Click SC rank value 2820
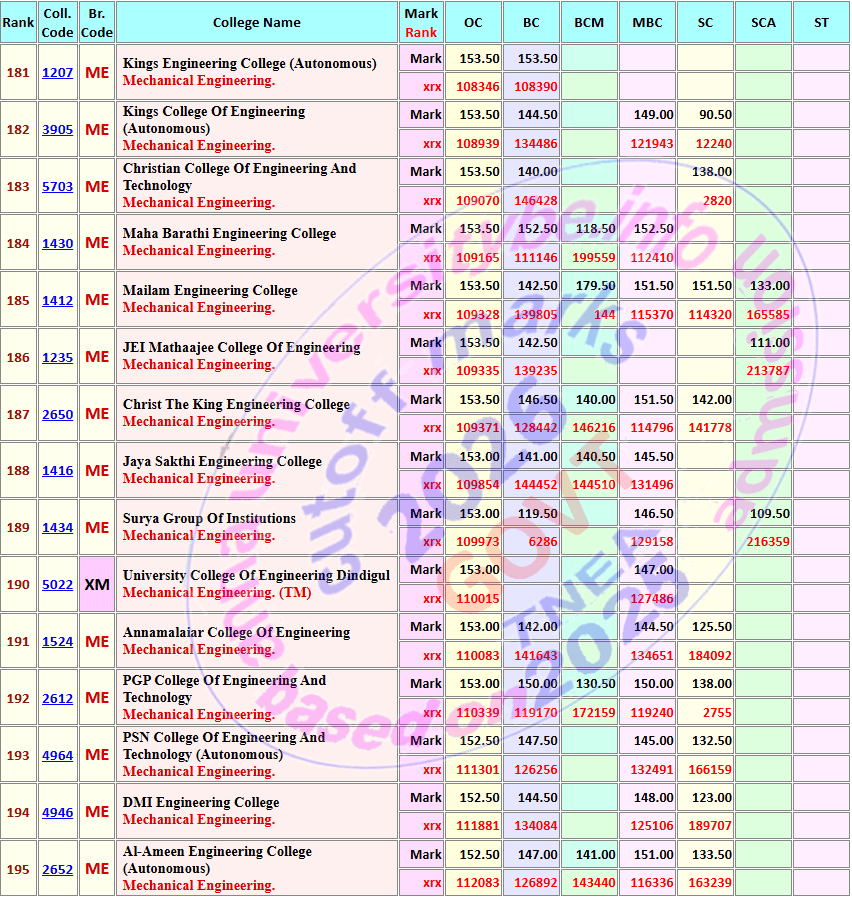This screenshot has width=852, height=897. tap(717, 201)
